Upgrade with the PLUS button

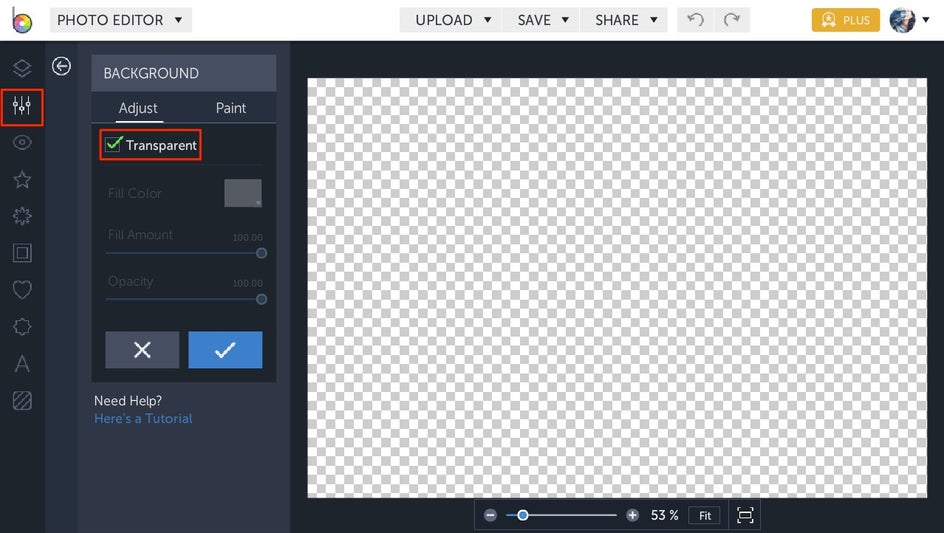click(x=845, y=20)
